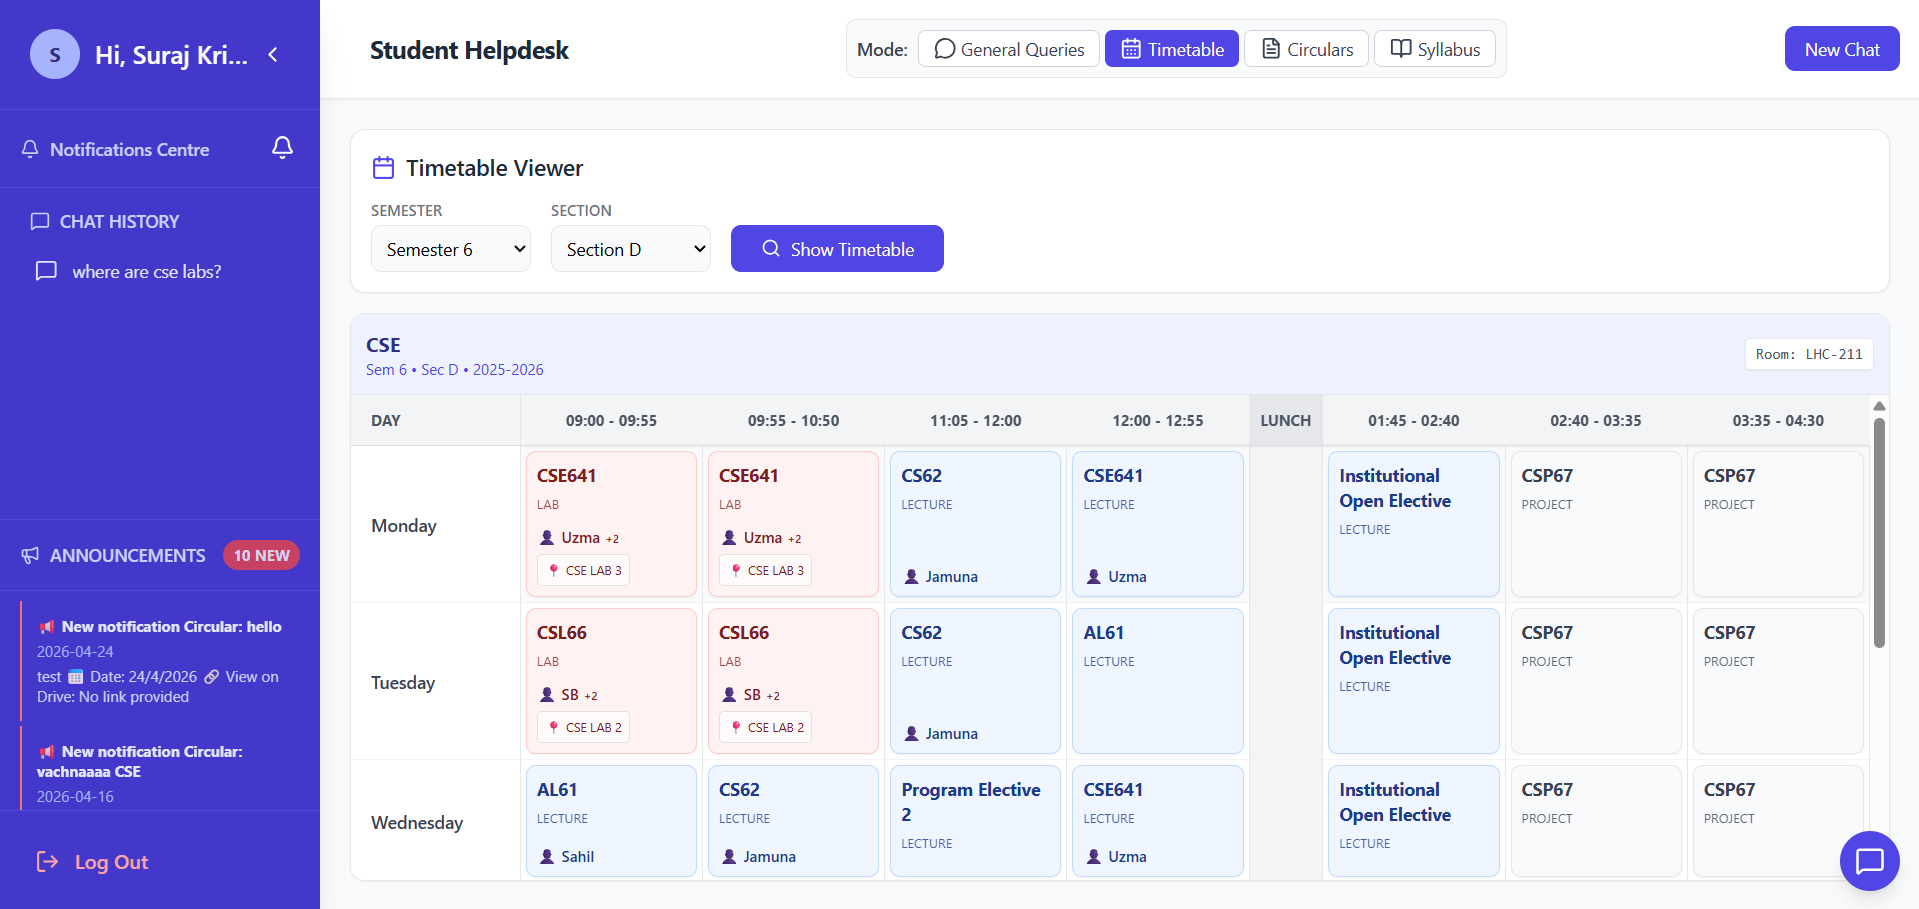The image size is (1919, 909).
Task: Click the Log Out icon
Action: pos(47,862)
